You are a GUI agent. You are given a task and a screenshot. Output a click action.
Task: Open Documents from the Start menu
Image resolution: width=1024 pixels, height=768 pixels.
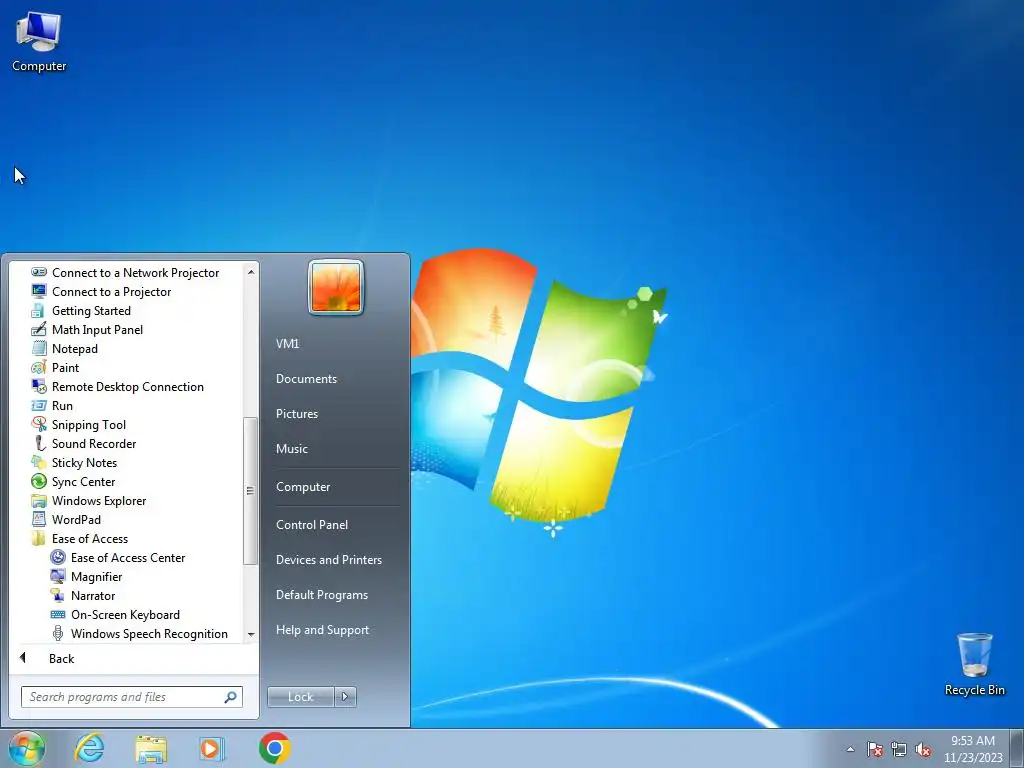tap(306, 379)
